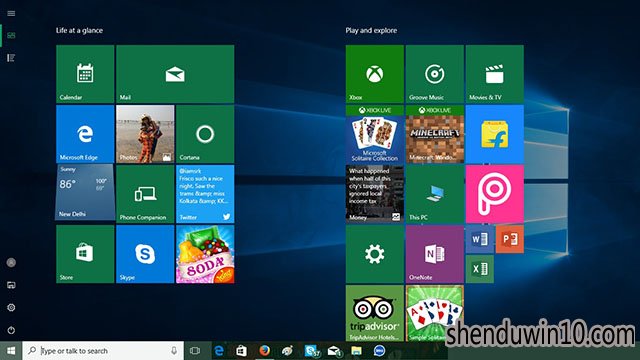Open the TripAdvisor Hotels tile

375,313
